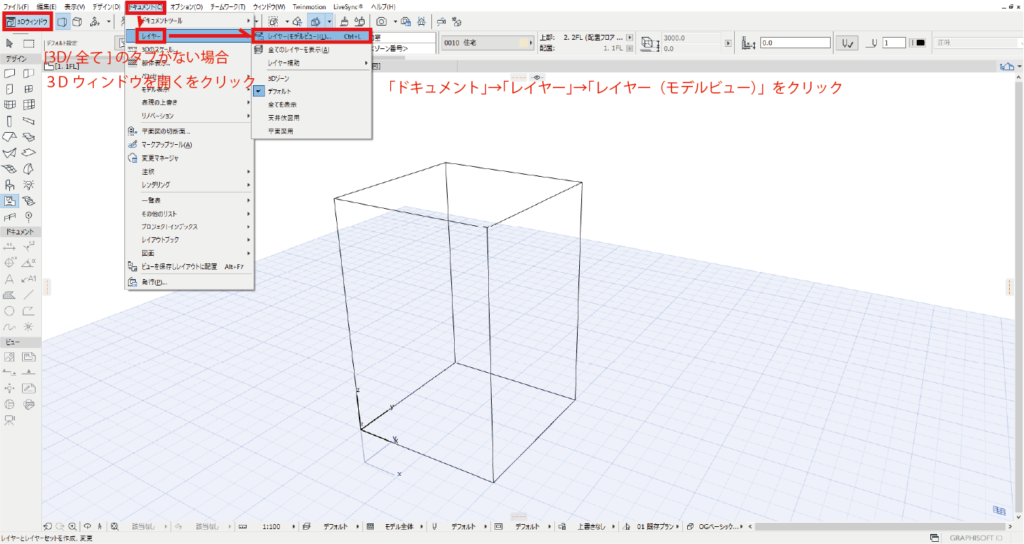1024x544 pixels.
Task: Open the ウィンドウ(W) menu
Action: pyautogui.click(x=270, y=7)
